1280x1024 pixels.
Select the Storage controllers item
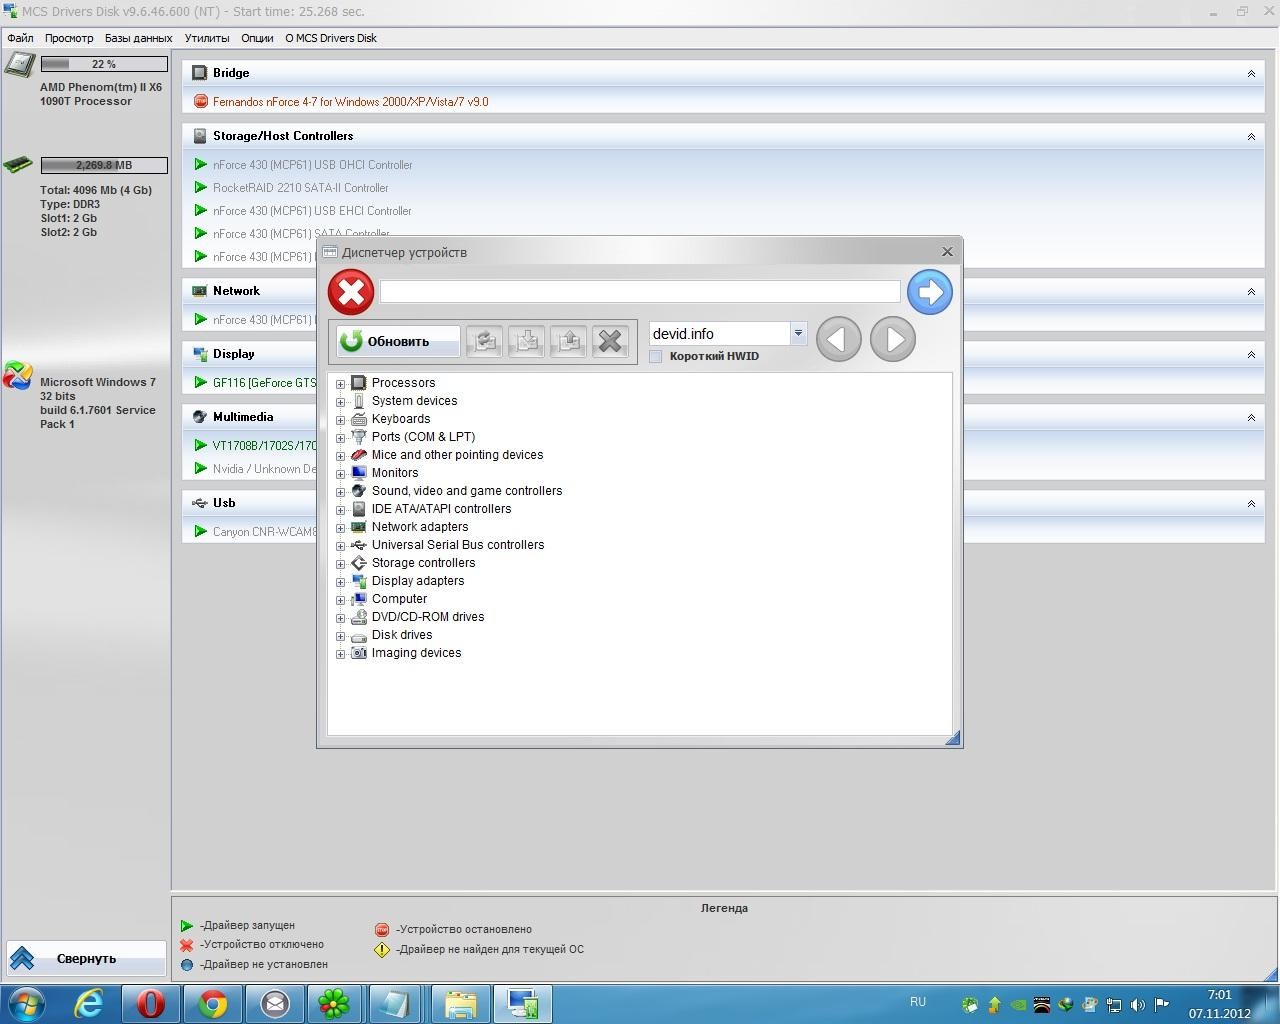423,563
